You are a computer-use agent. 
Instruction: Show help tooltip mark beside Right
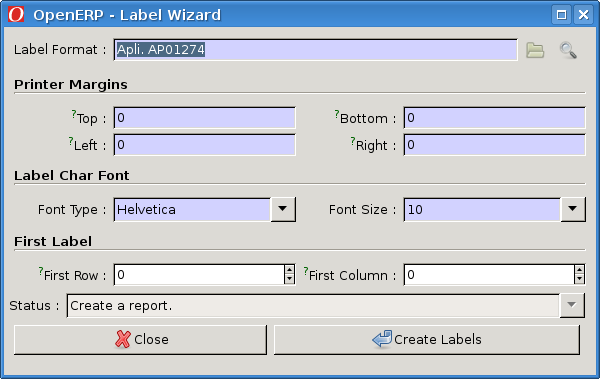click(x=353, y=141)
